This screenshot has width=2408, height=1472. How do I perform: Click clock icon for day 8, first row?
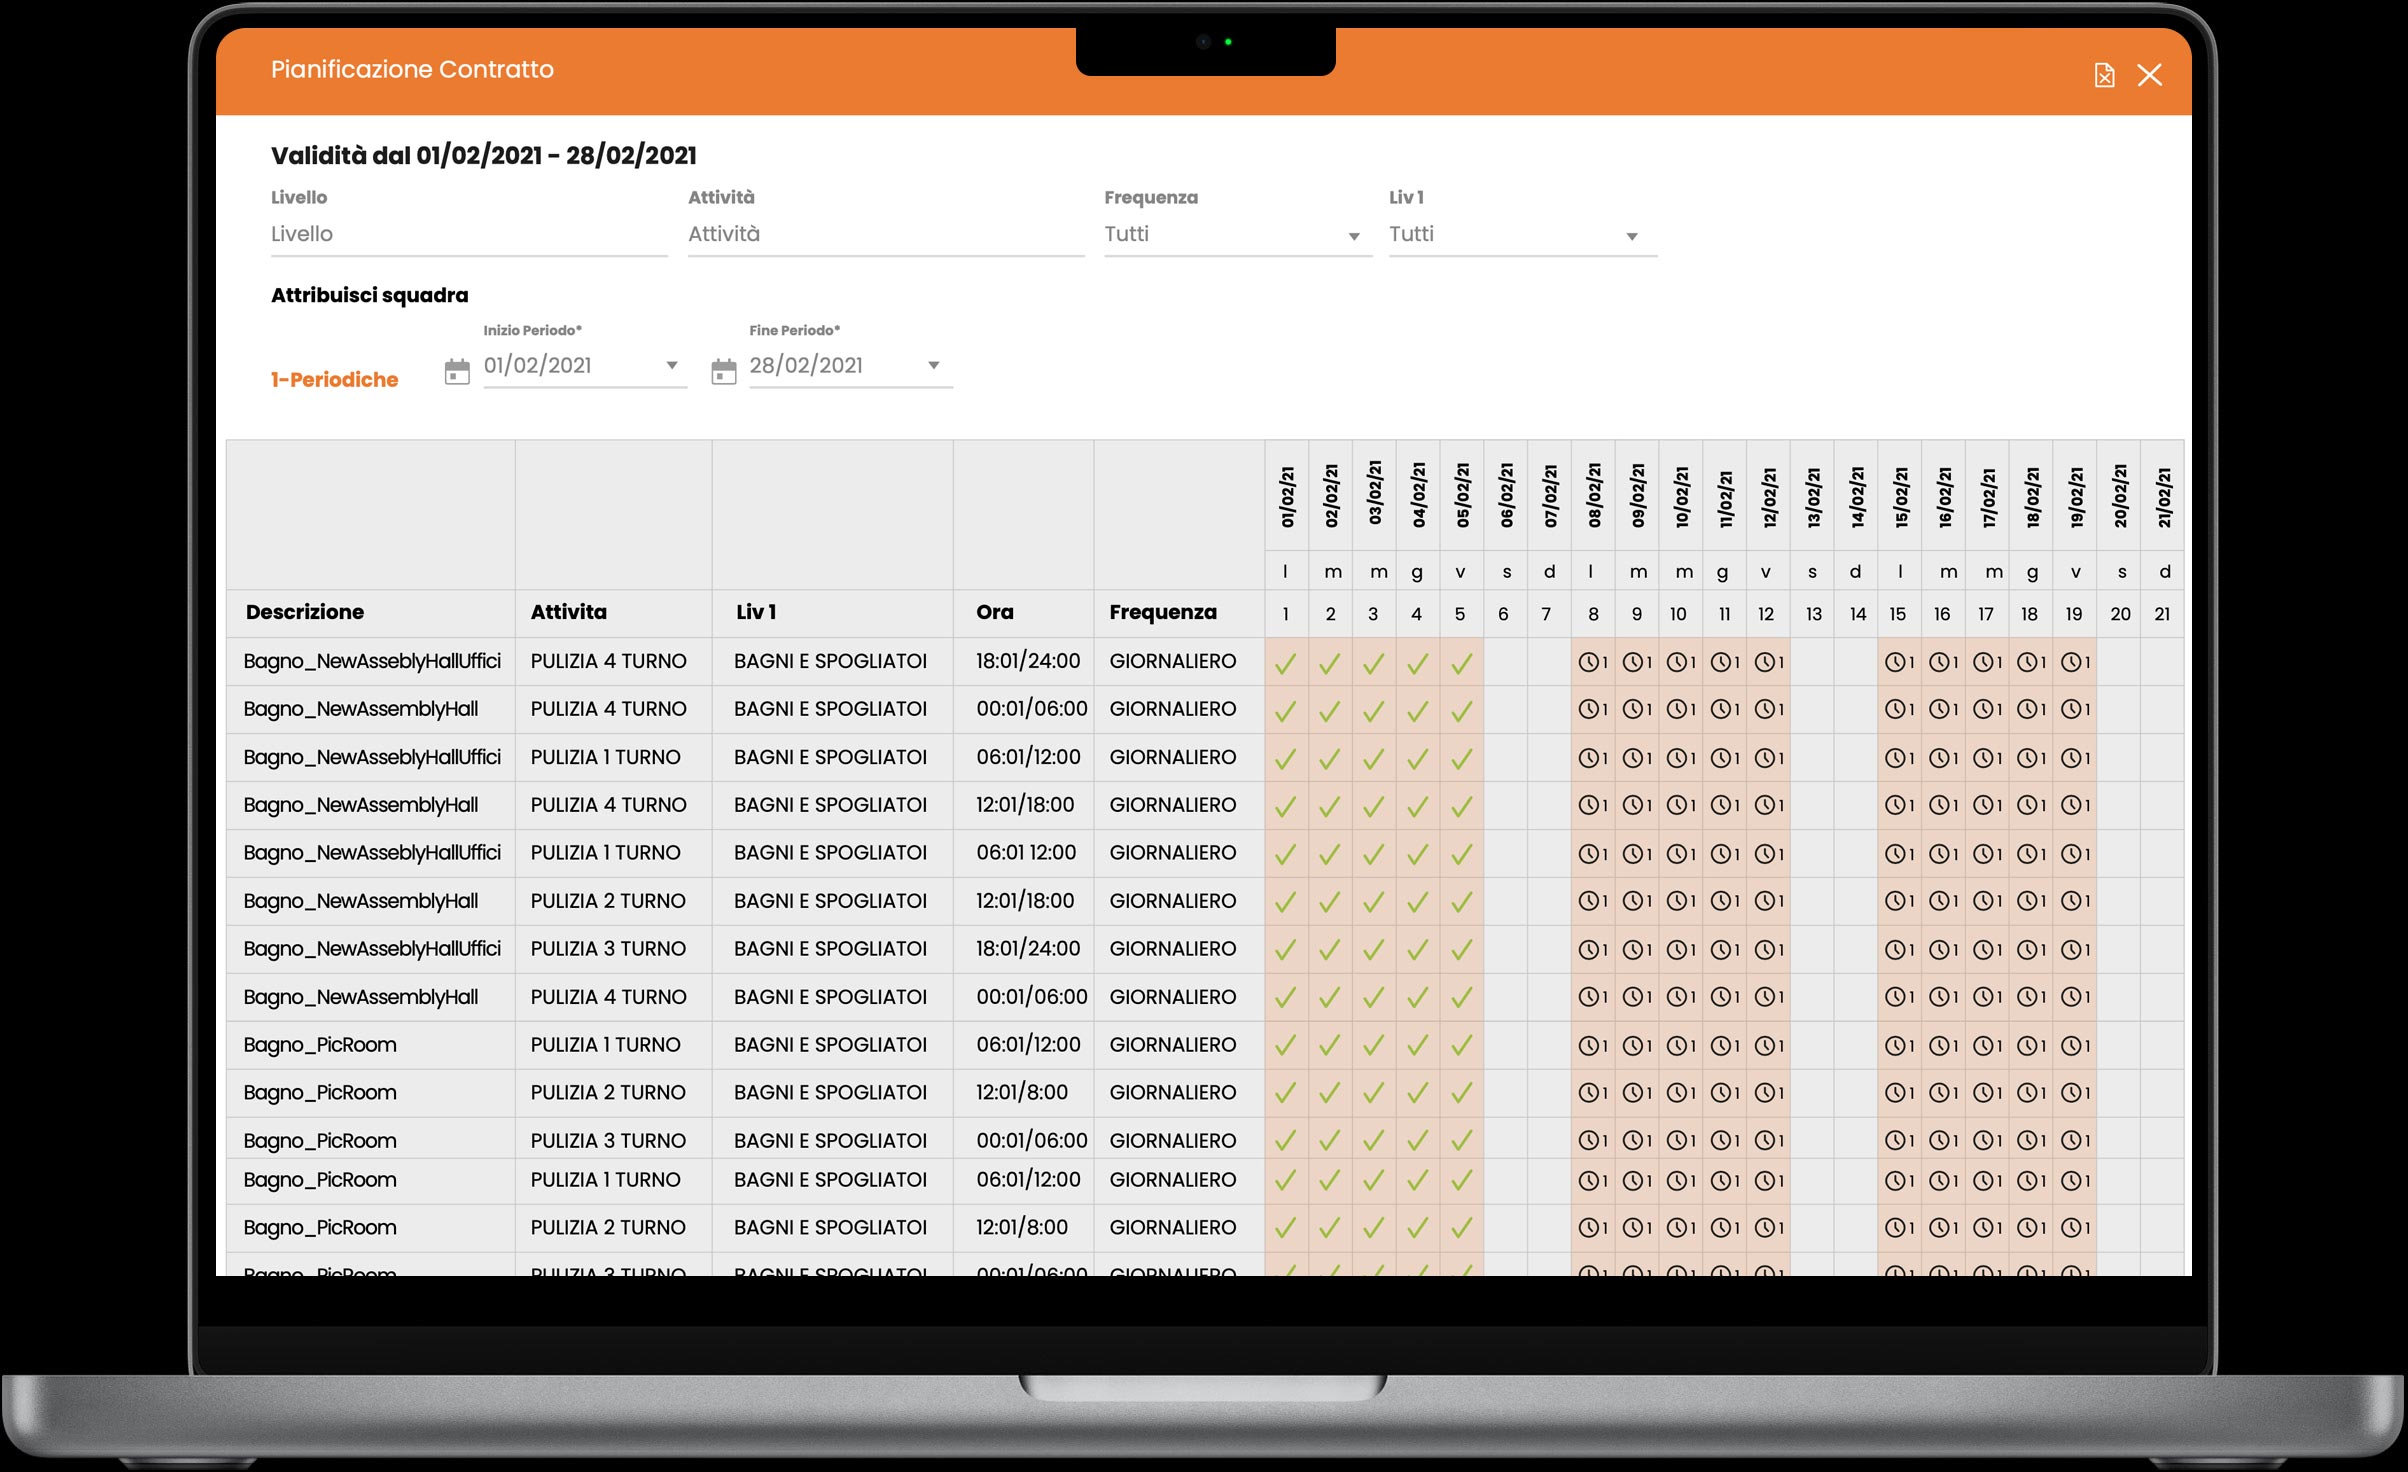[x=1587, y=662]
